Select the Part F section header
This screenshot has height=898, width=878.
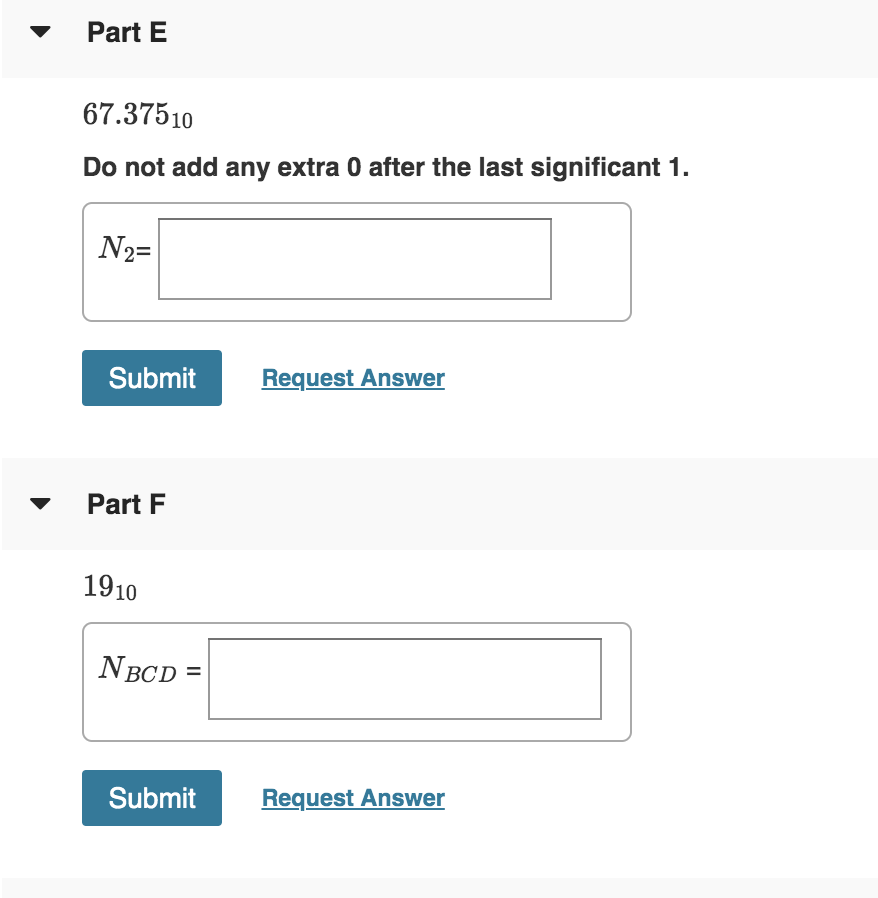pyautogui.click(x=127, y=504)
